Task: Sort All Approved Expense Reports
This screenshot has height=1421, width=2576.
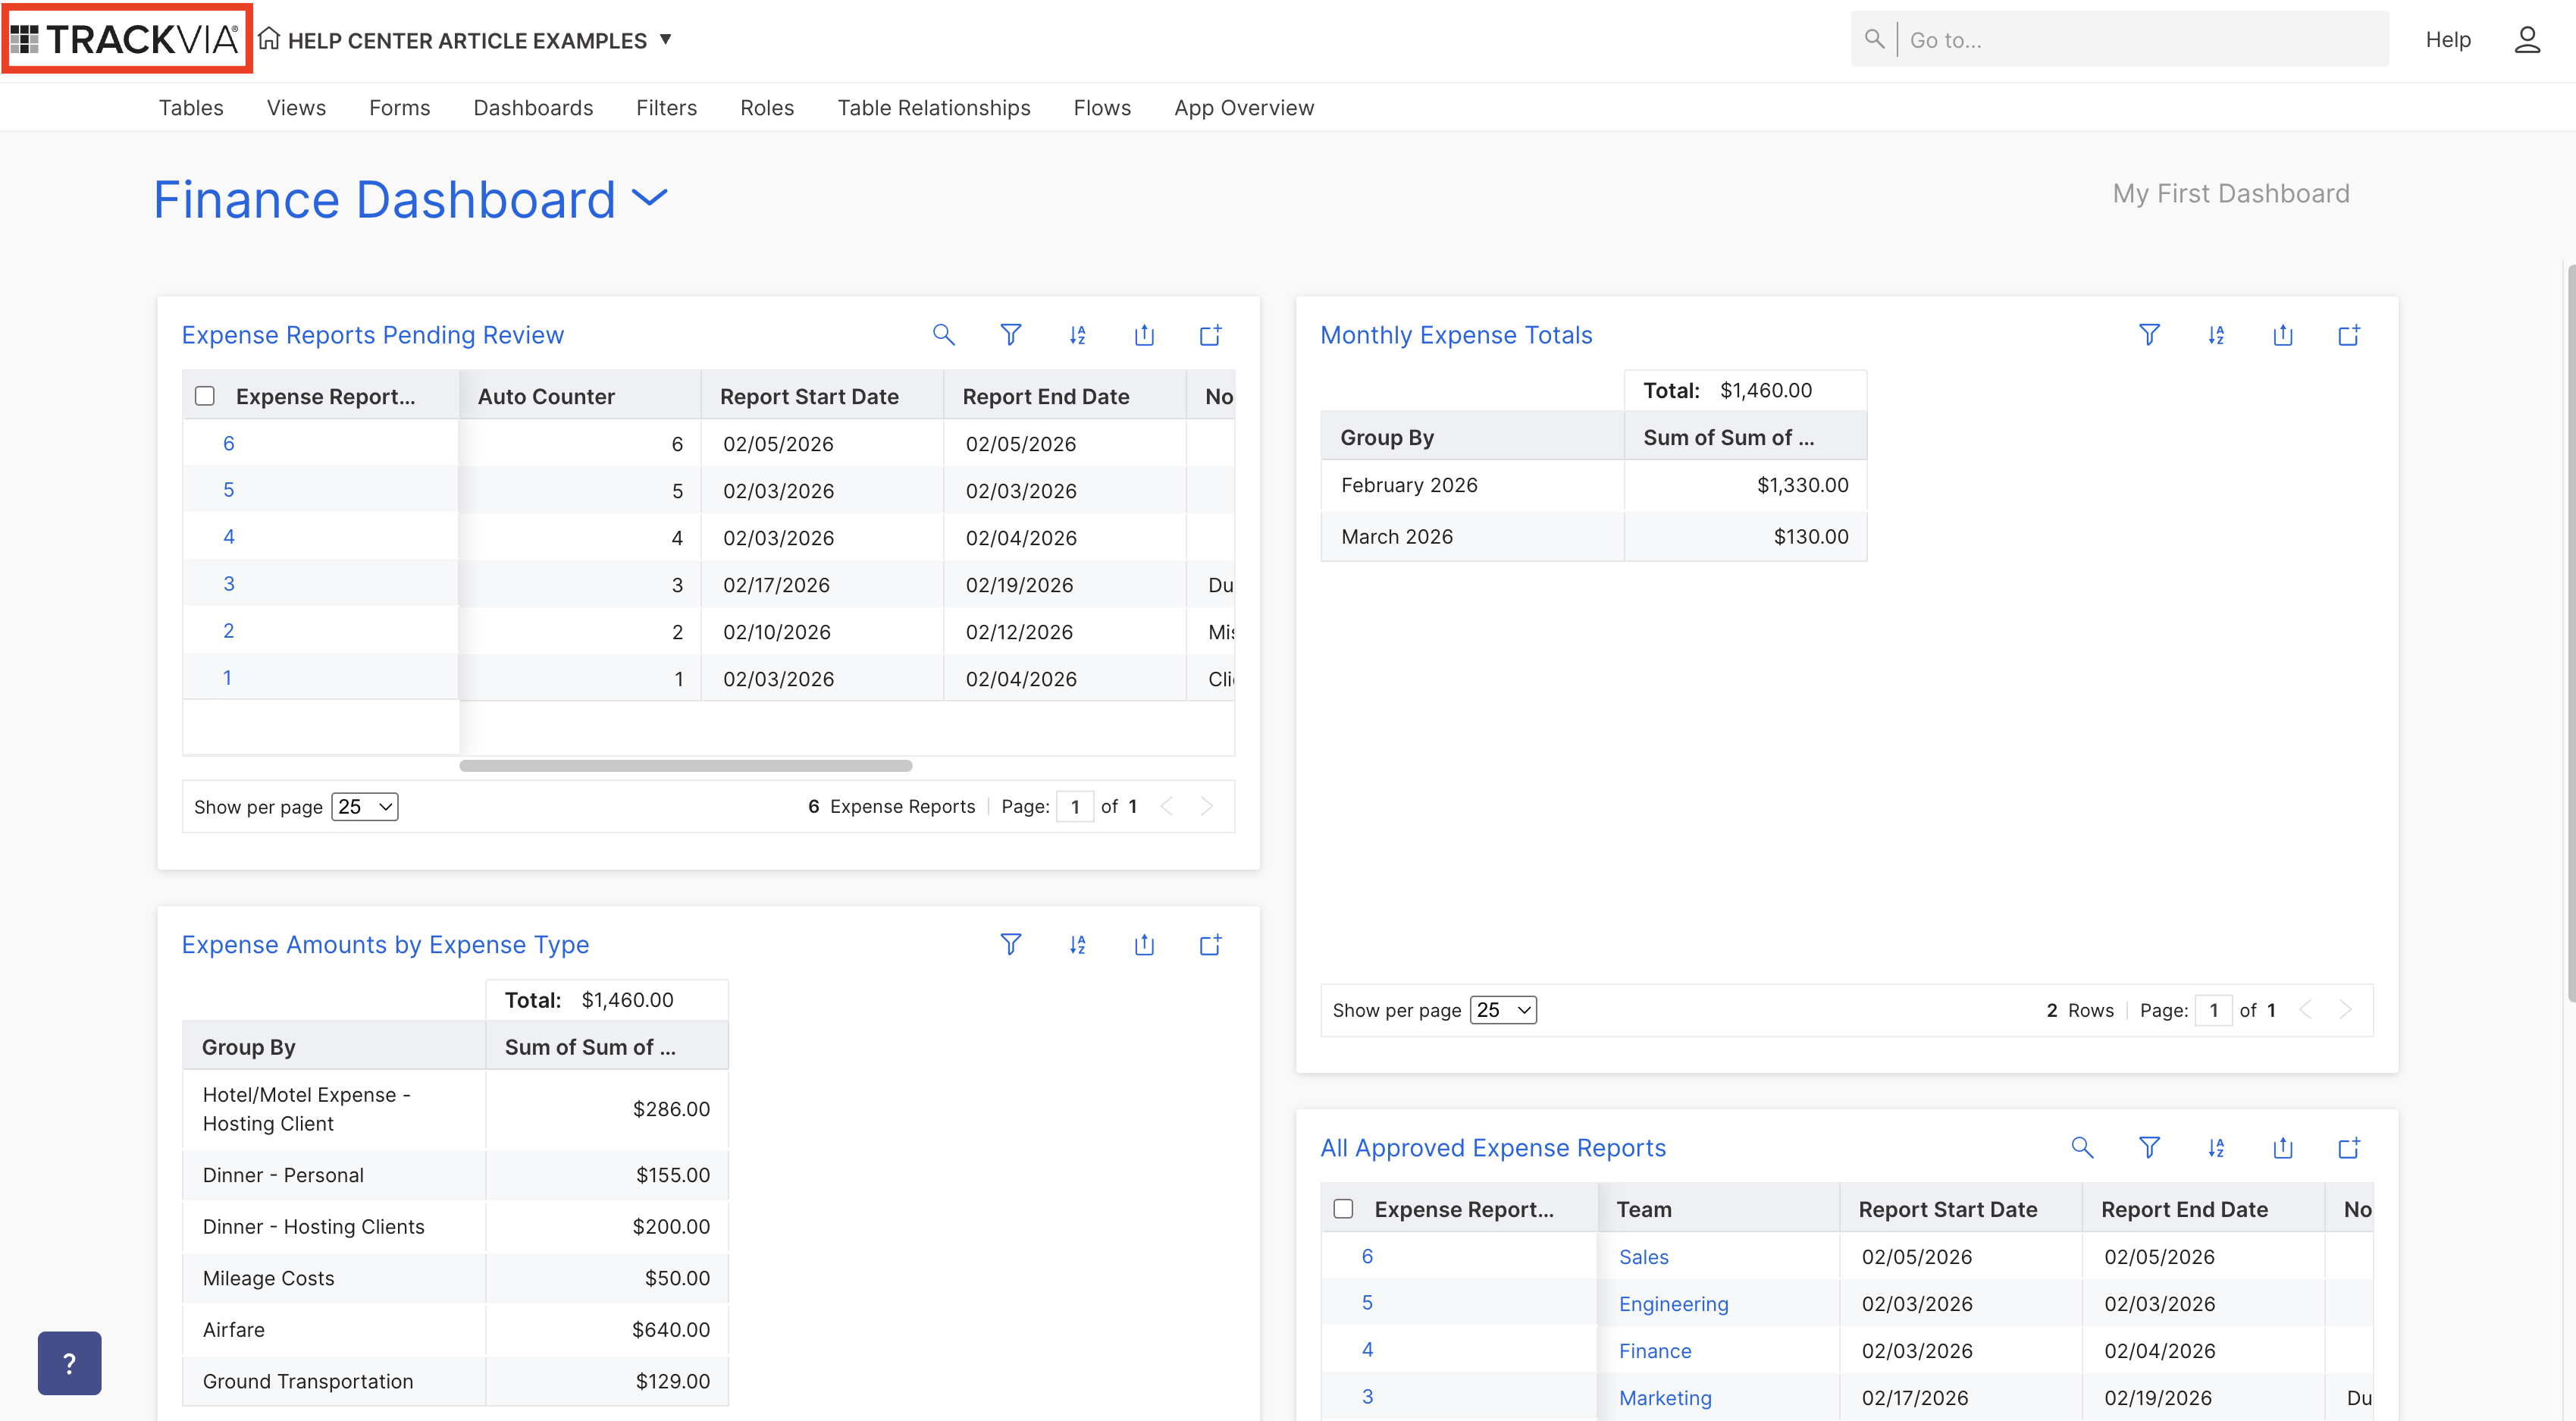Action: pos(2216,1148)
